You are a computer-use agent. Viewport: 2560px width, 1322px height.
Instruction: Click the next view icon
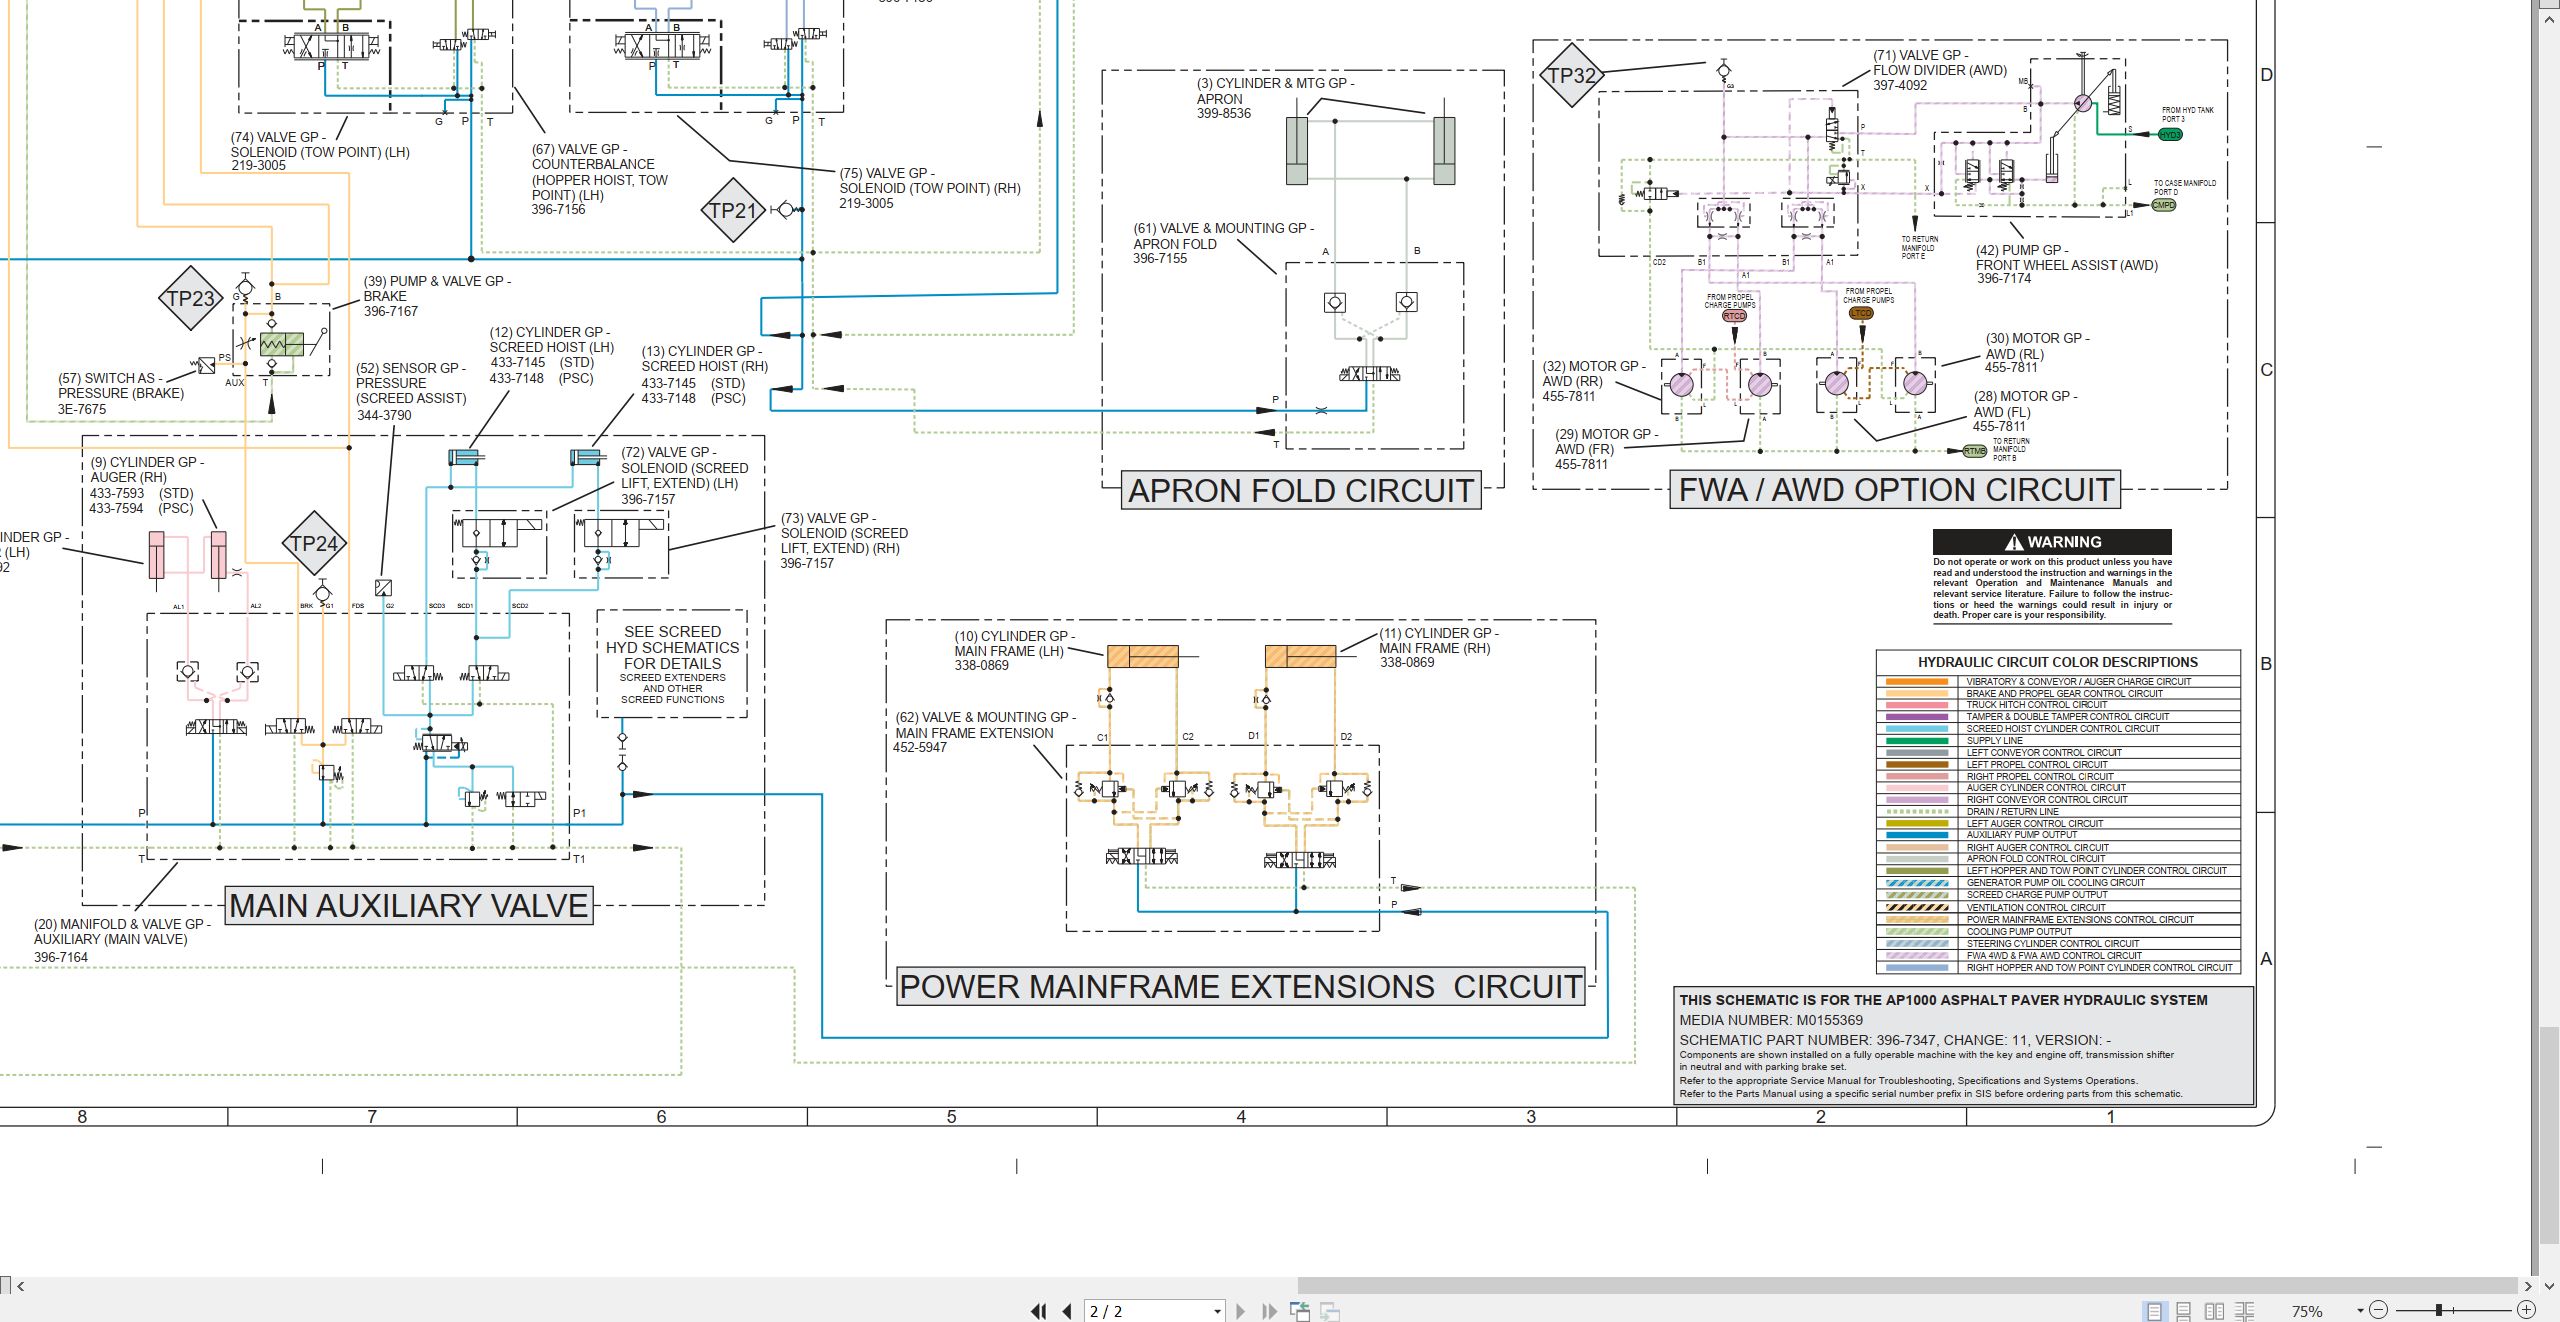1330,1311
